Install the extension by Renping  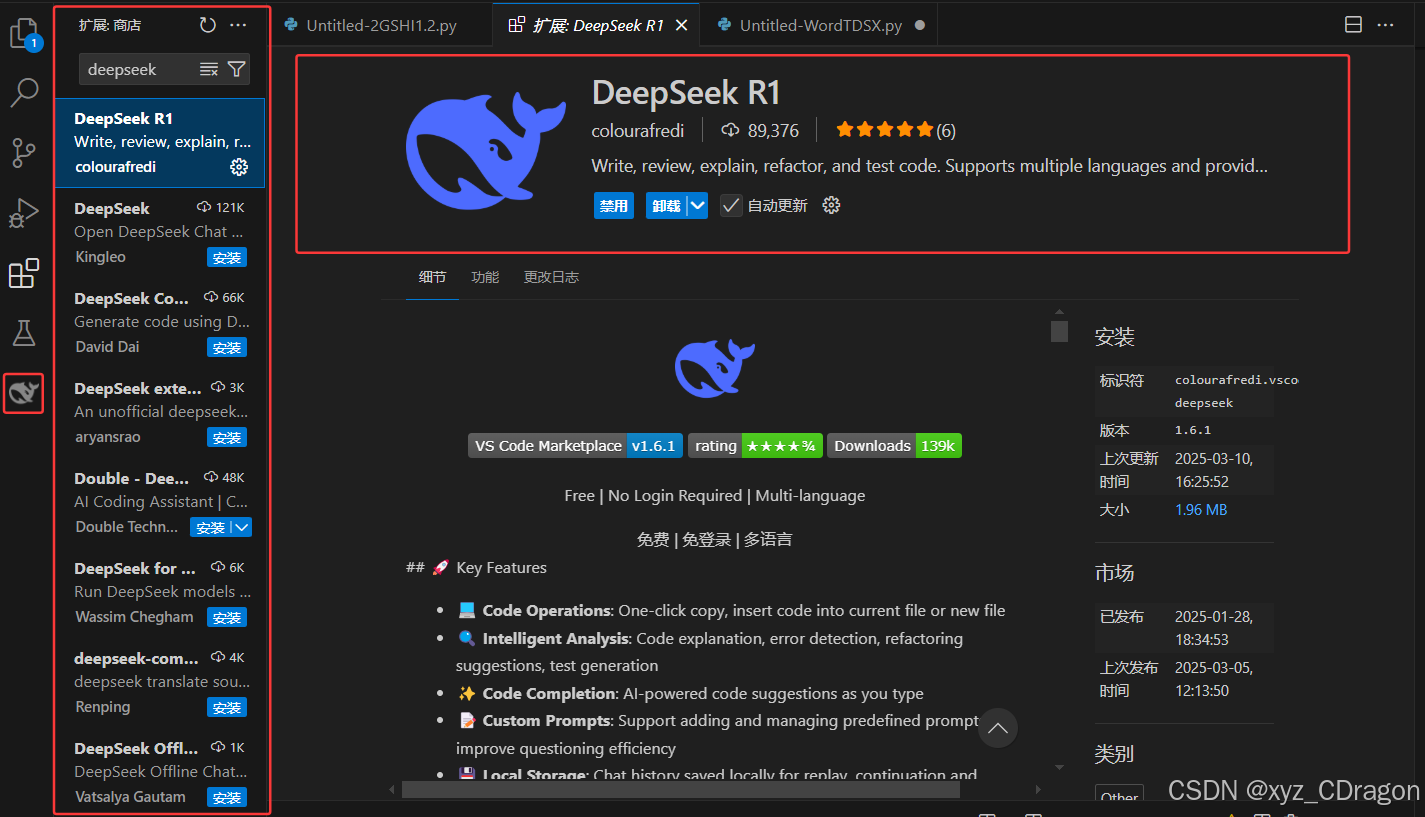[227, 707]
